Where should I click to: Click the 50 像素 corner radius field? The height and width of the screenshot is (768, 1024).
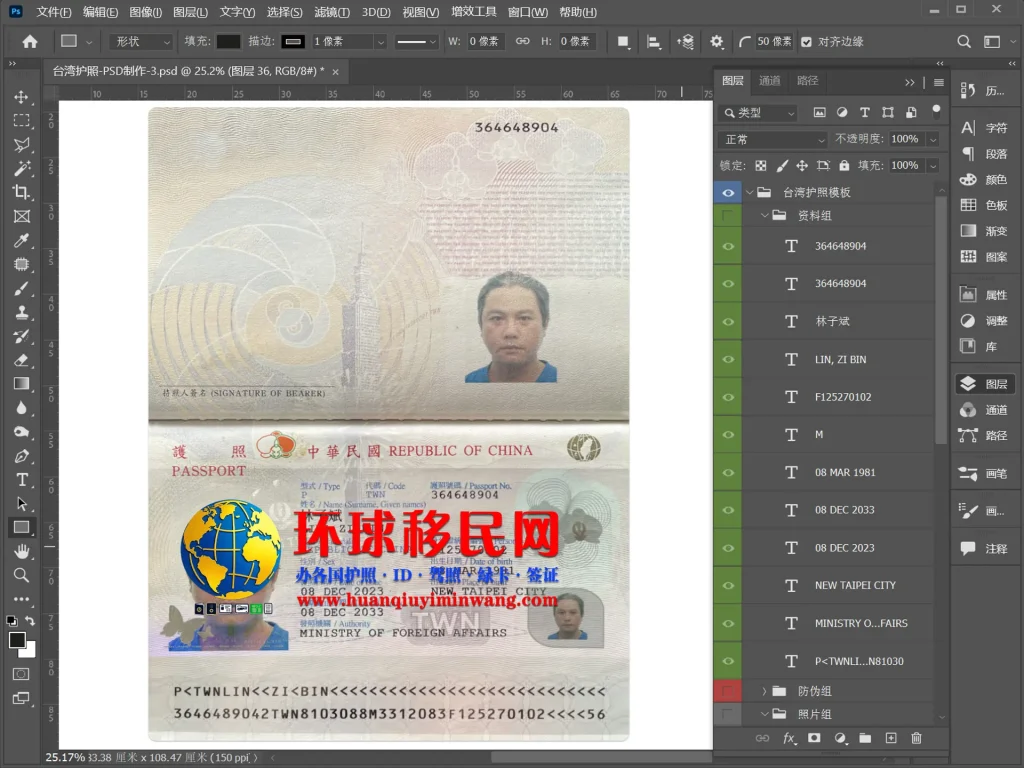774,42
